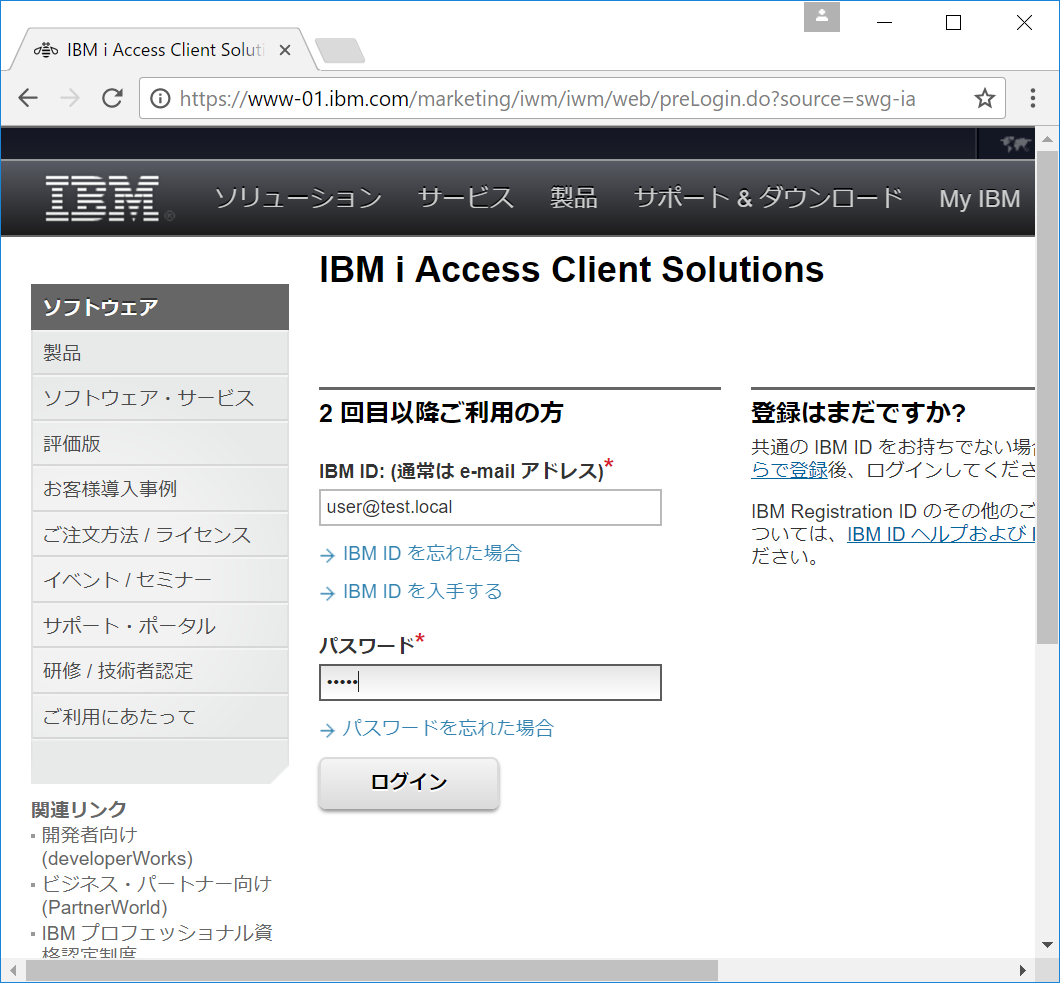Switch to the IBM i Access Client tab
1060x983 pixels.
(x=150, y=49)
